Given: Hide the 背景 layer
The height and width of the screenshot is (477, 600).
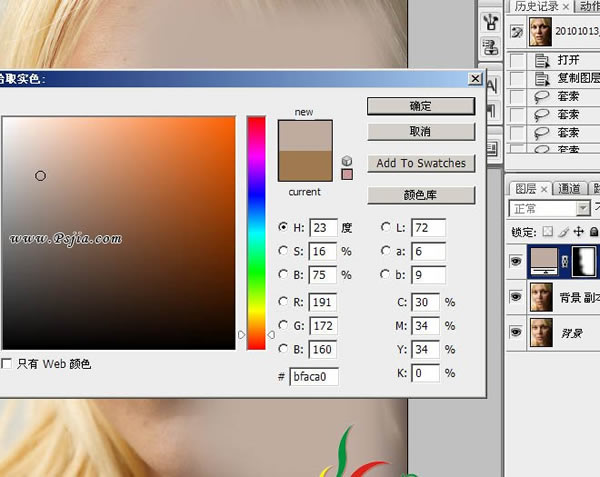Looking at the screenshot, I should (516, 332).
